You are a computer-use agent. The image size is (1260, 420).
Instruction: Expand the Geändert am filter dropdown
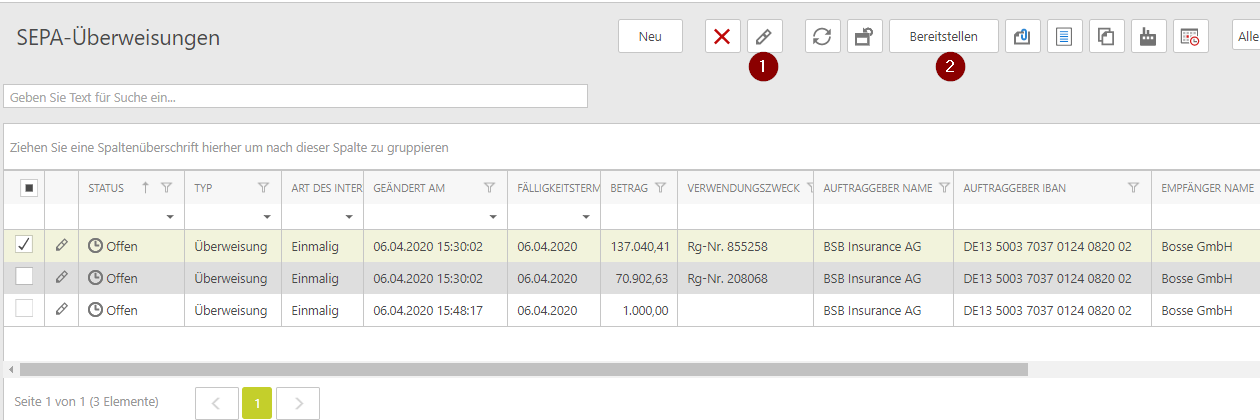point(493,217)
